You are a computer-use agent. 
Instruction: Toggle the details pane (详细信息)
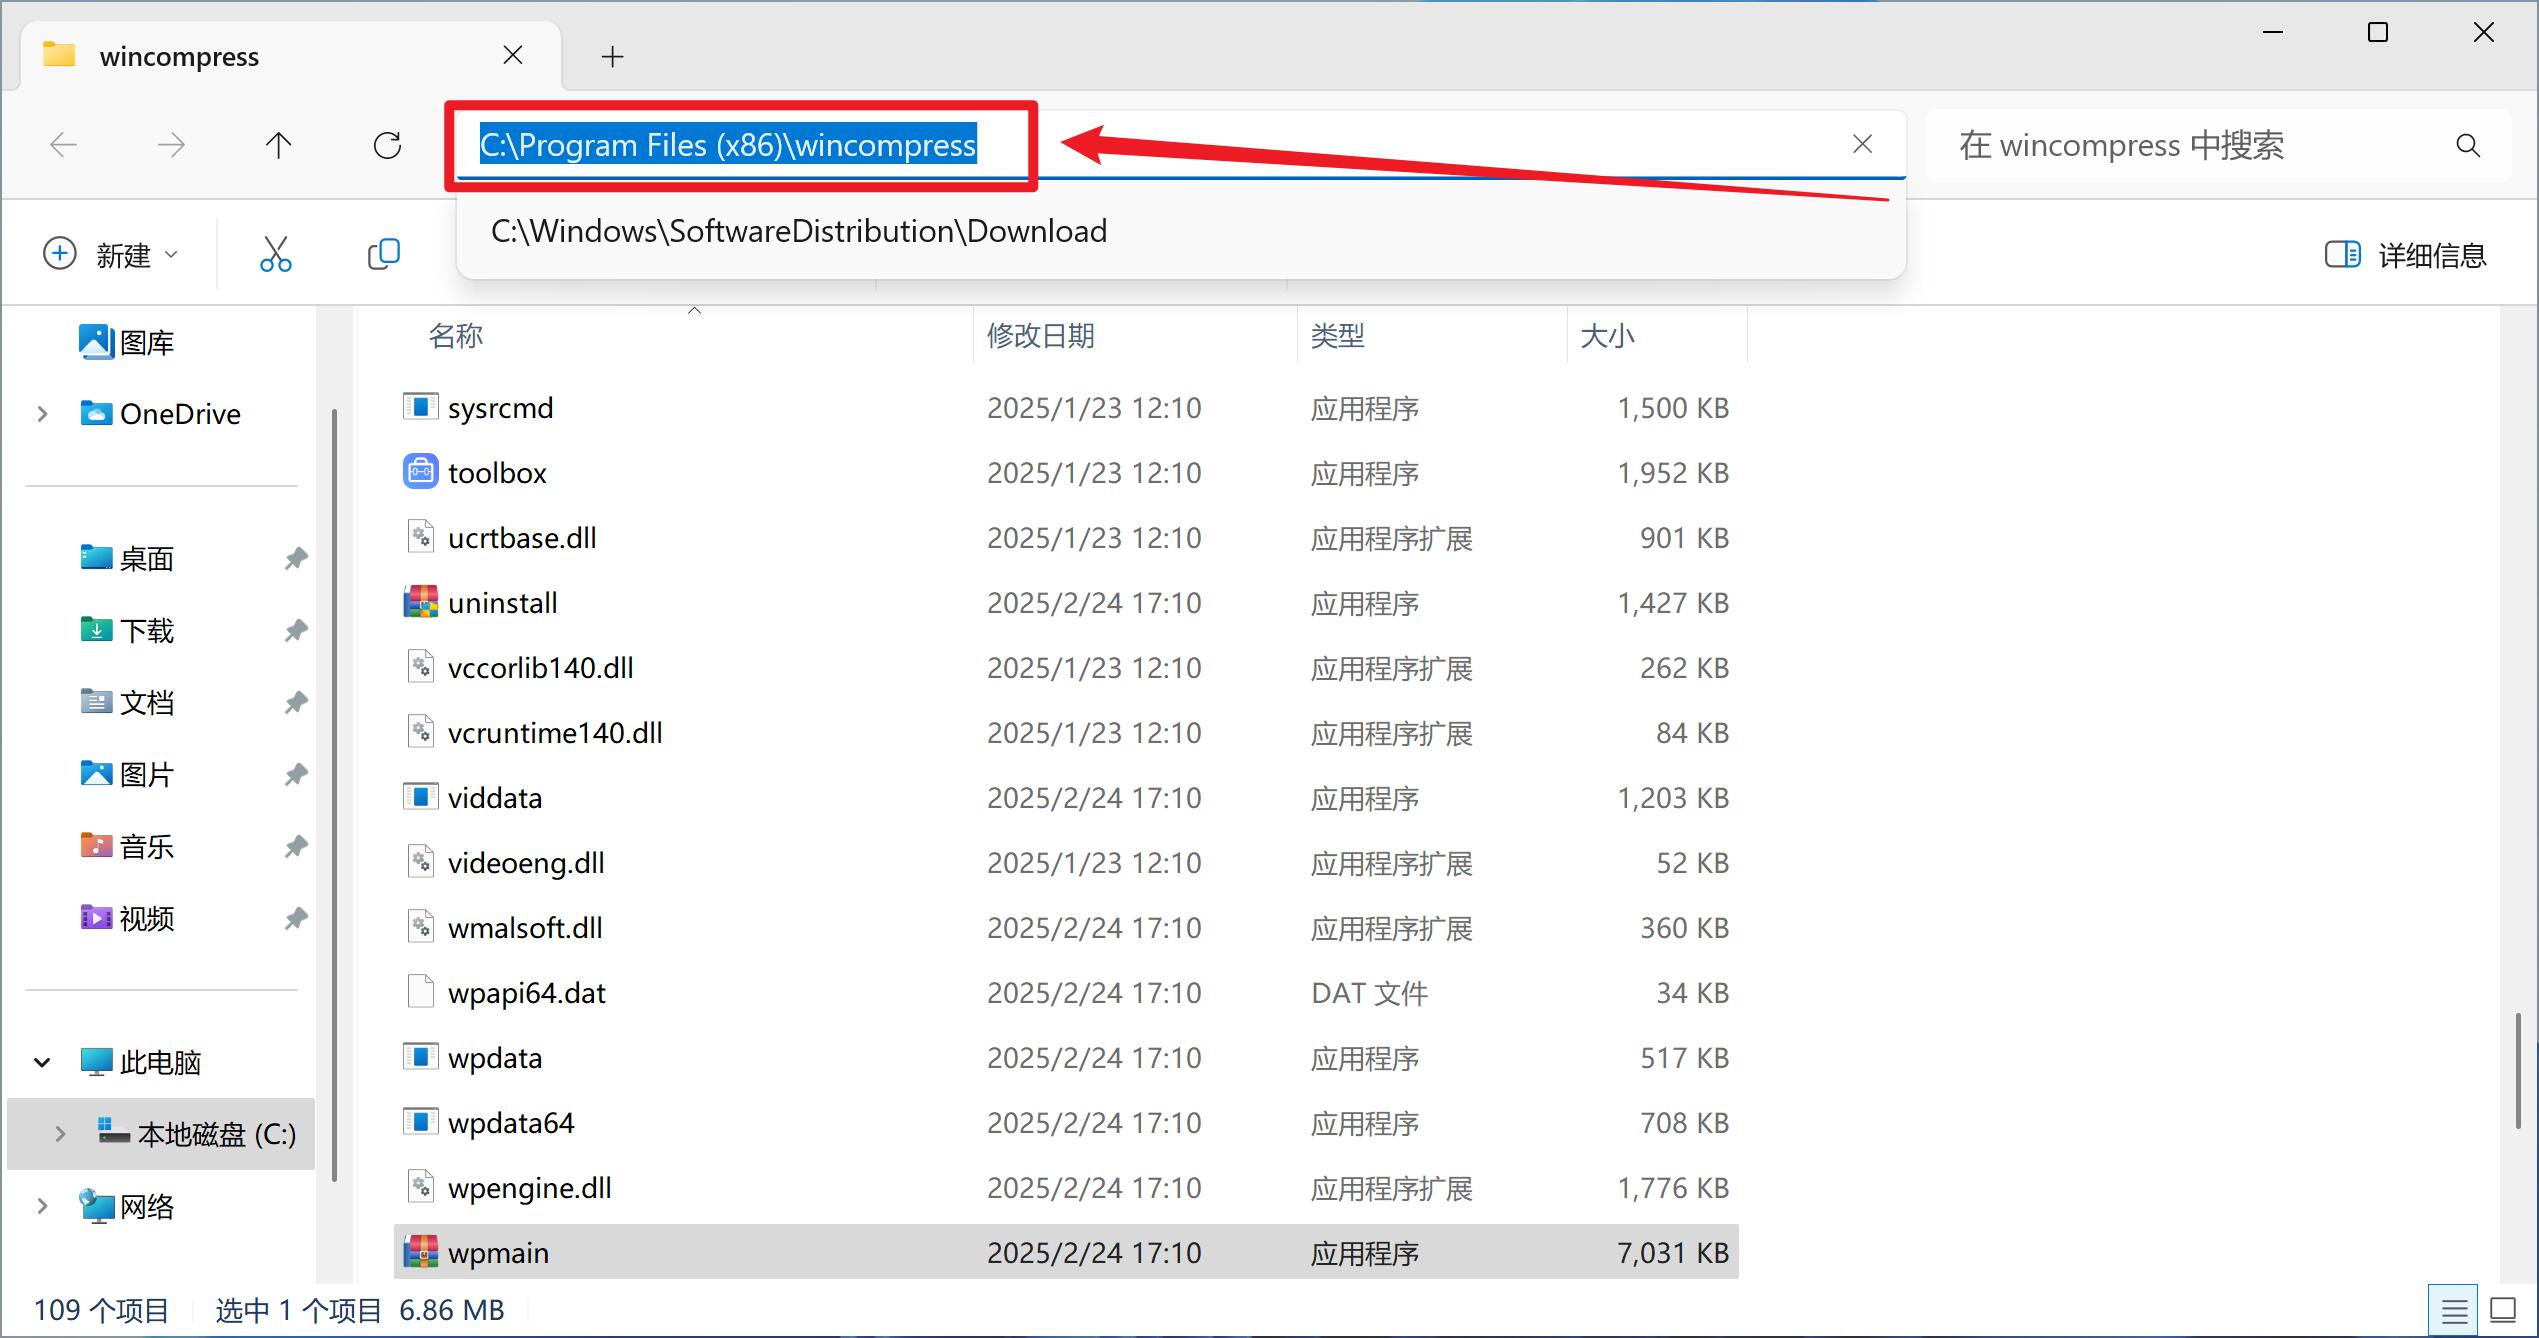[2405, 255]
